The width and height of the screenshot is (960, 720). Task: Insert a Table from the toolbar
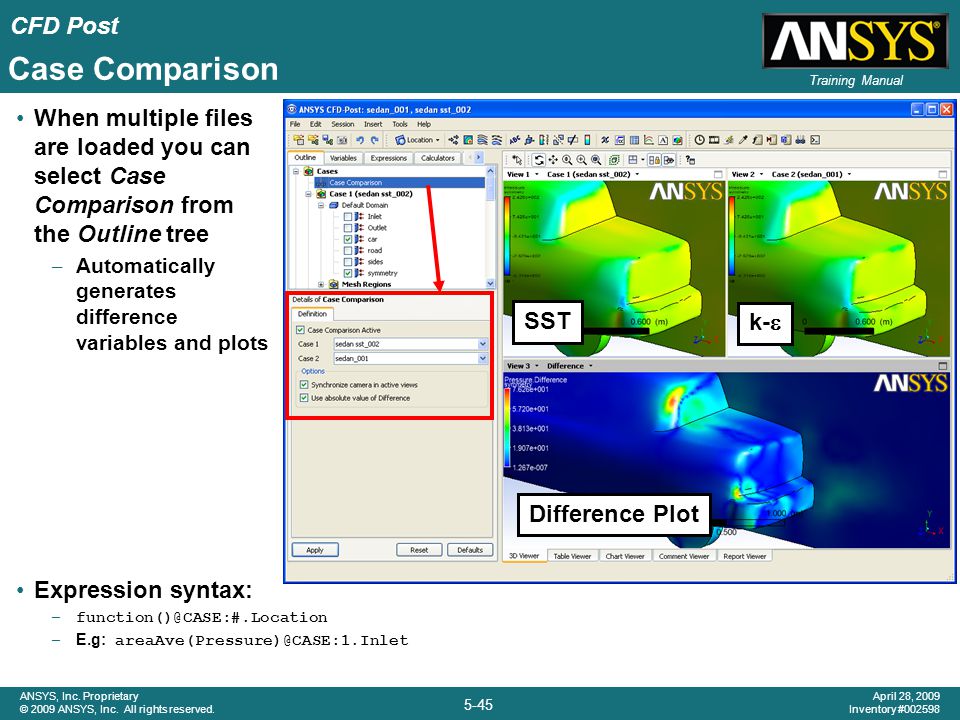pos(634,140)
